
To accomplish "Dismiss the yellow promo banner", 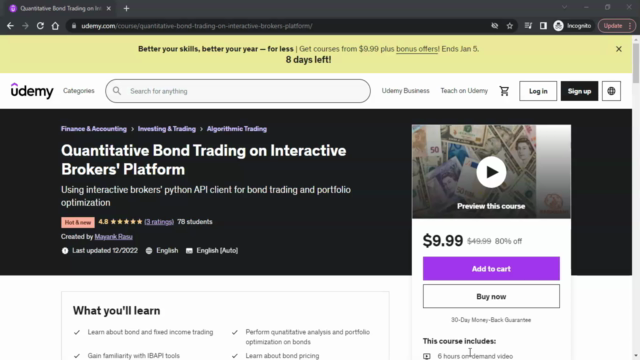I will click(x=619, y=49).
